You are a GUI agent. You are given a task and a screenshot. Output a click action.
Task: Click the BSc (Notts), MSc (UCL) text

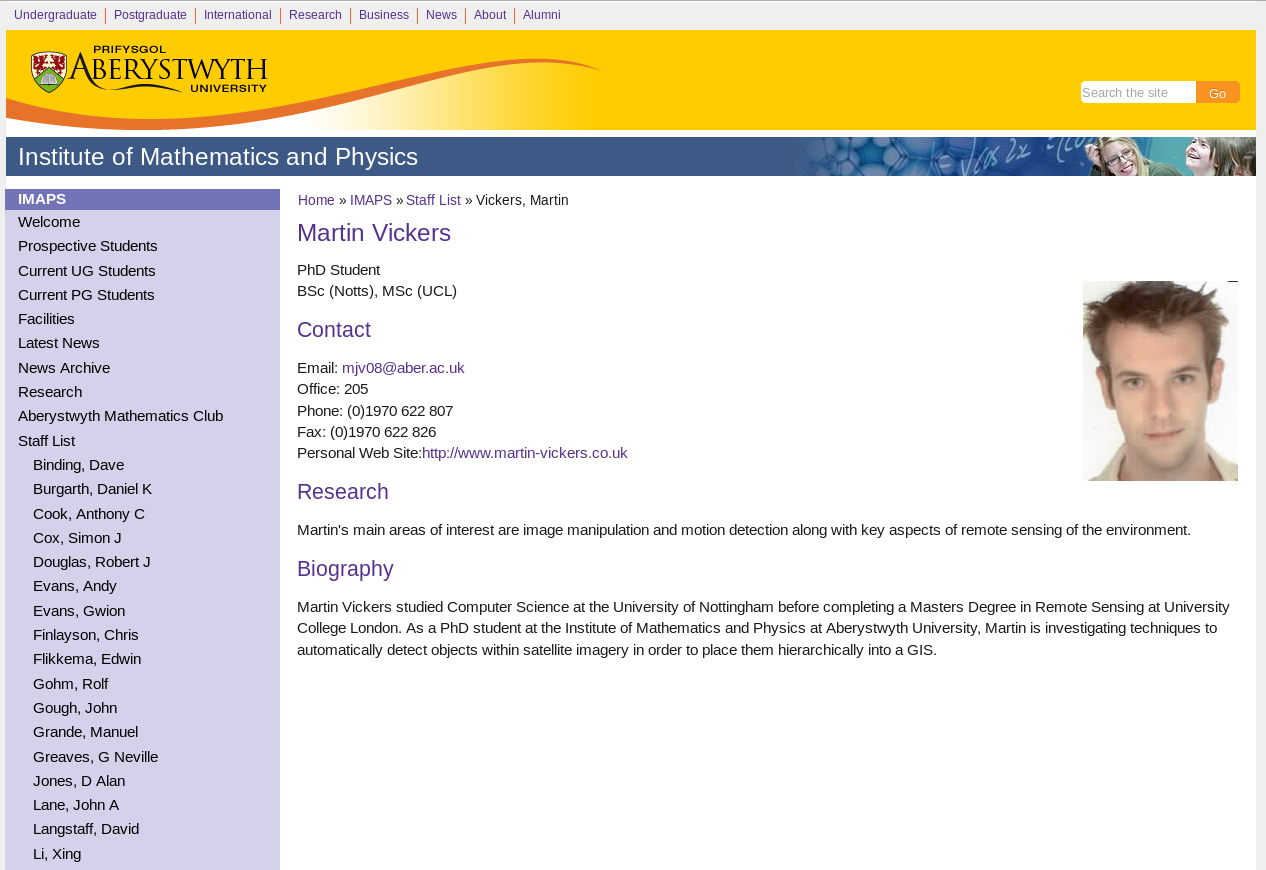point(377,291)
